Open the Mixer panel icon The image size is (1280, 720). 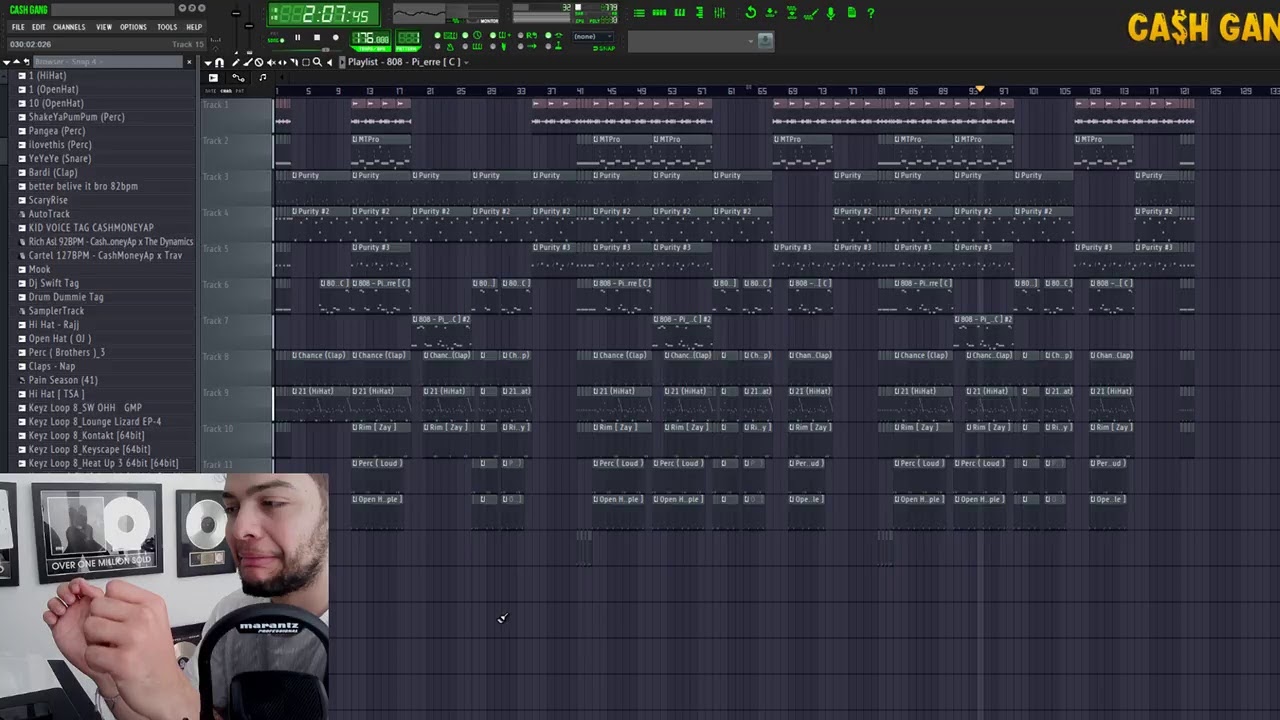click(x=719, y=13)
